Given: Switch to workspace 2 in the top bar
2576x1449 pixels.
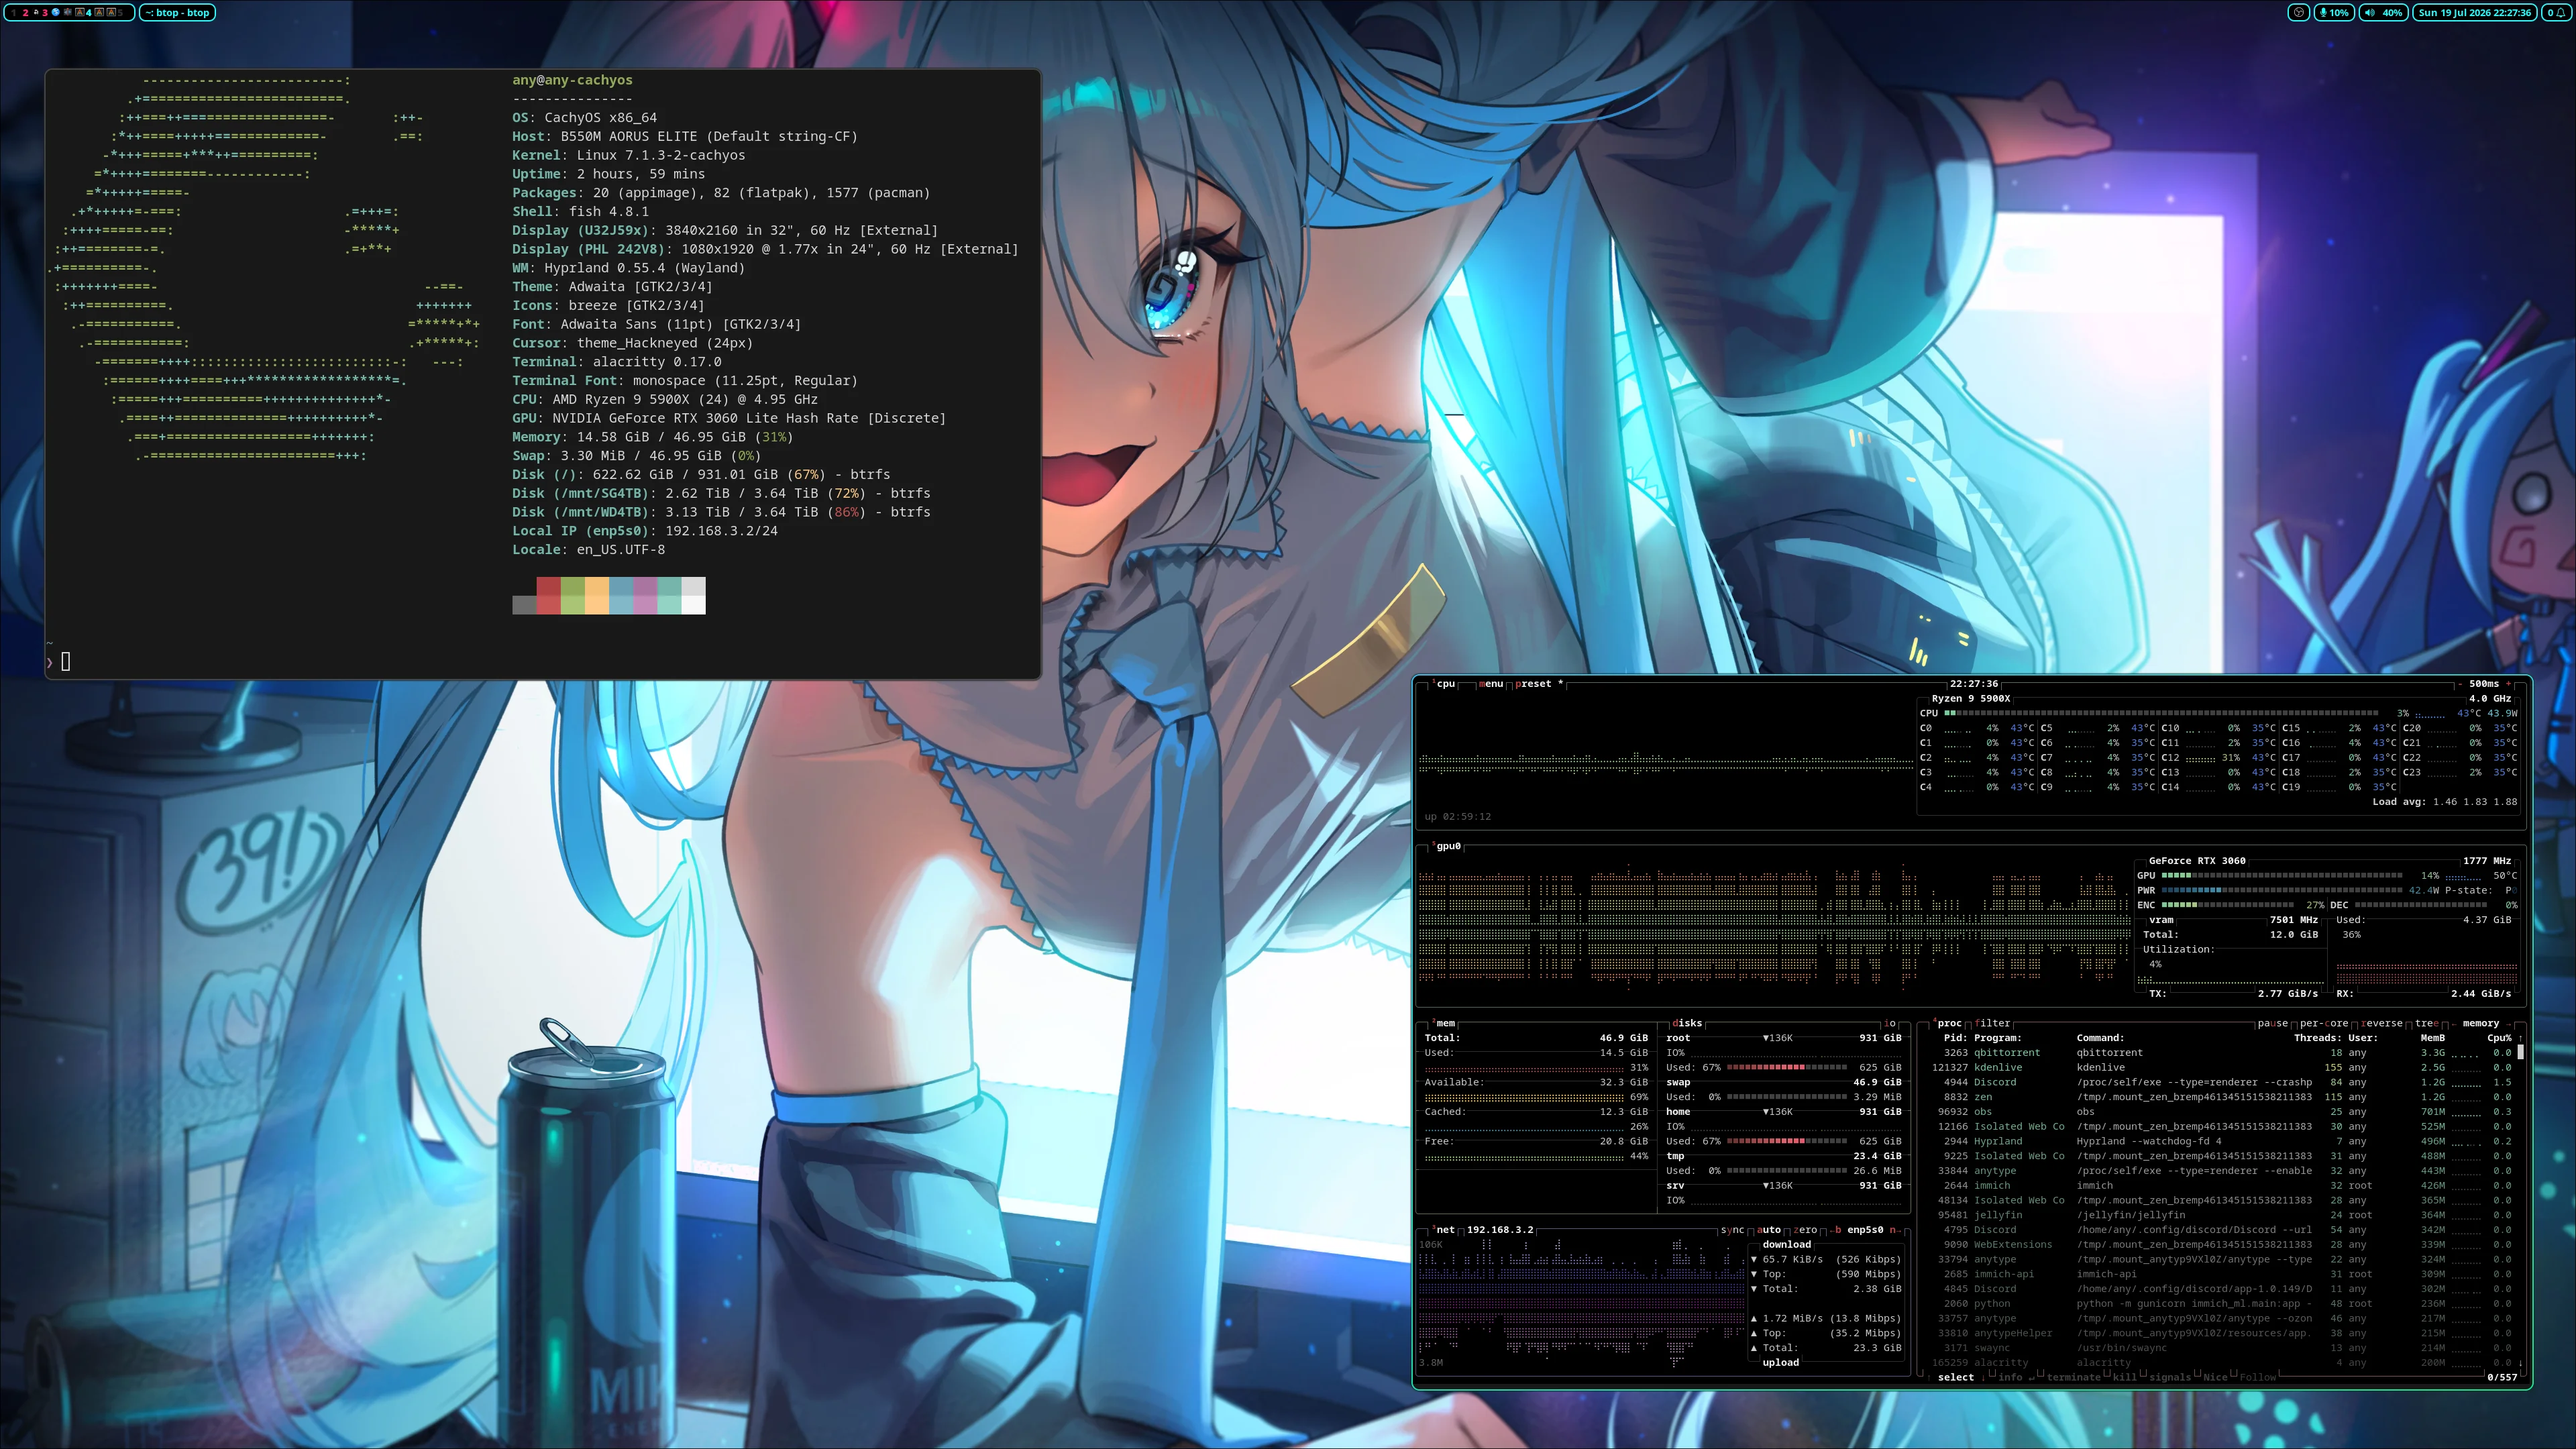Looking at the screenshot, I should point(26,13).
